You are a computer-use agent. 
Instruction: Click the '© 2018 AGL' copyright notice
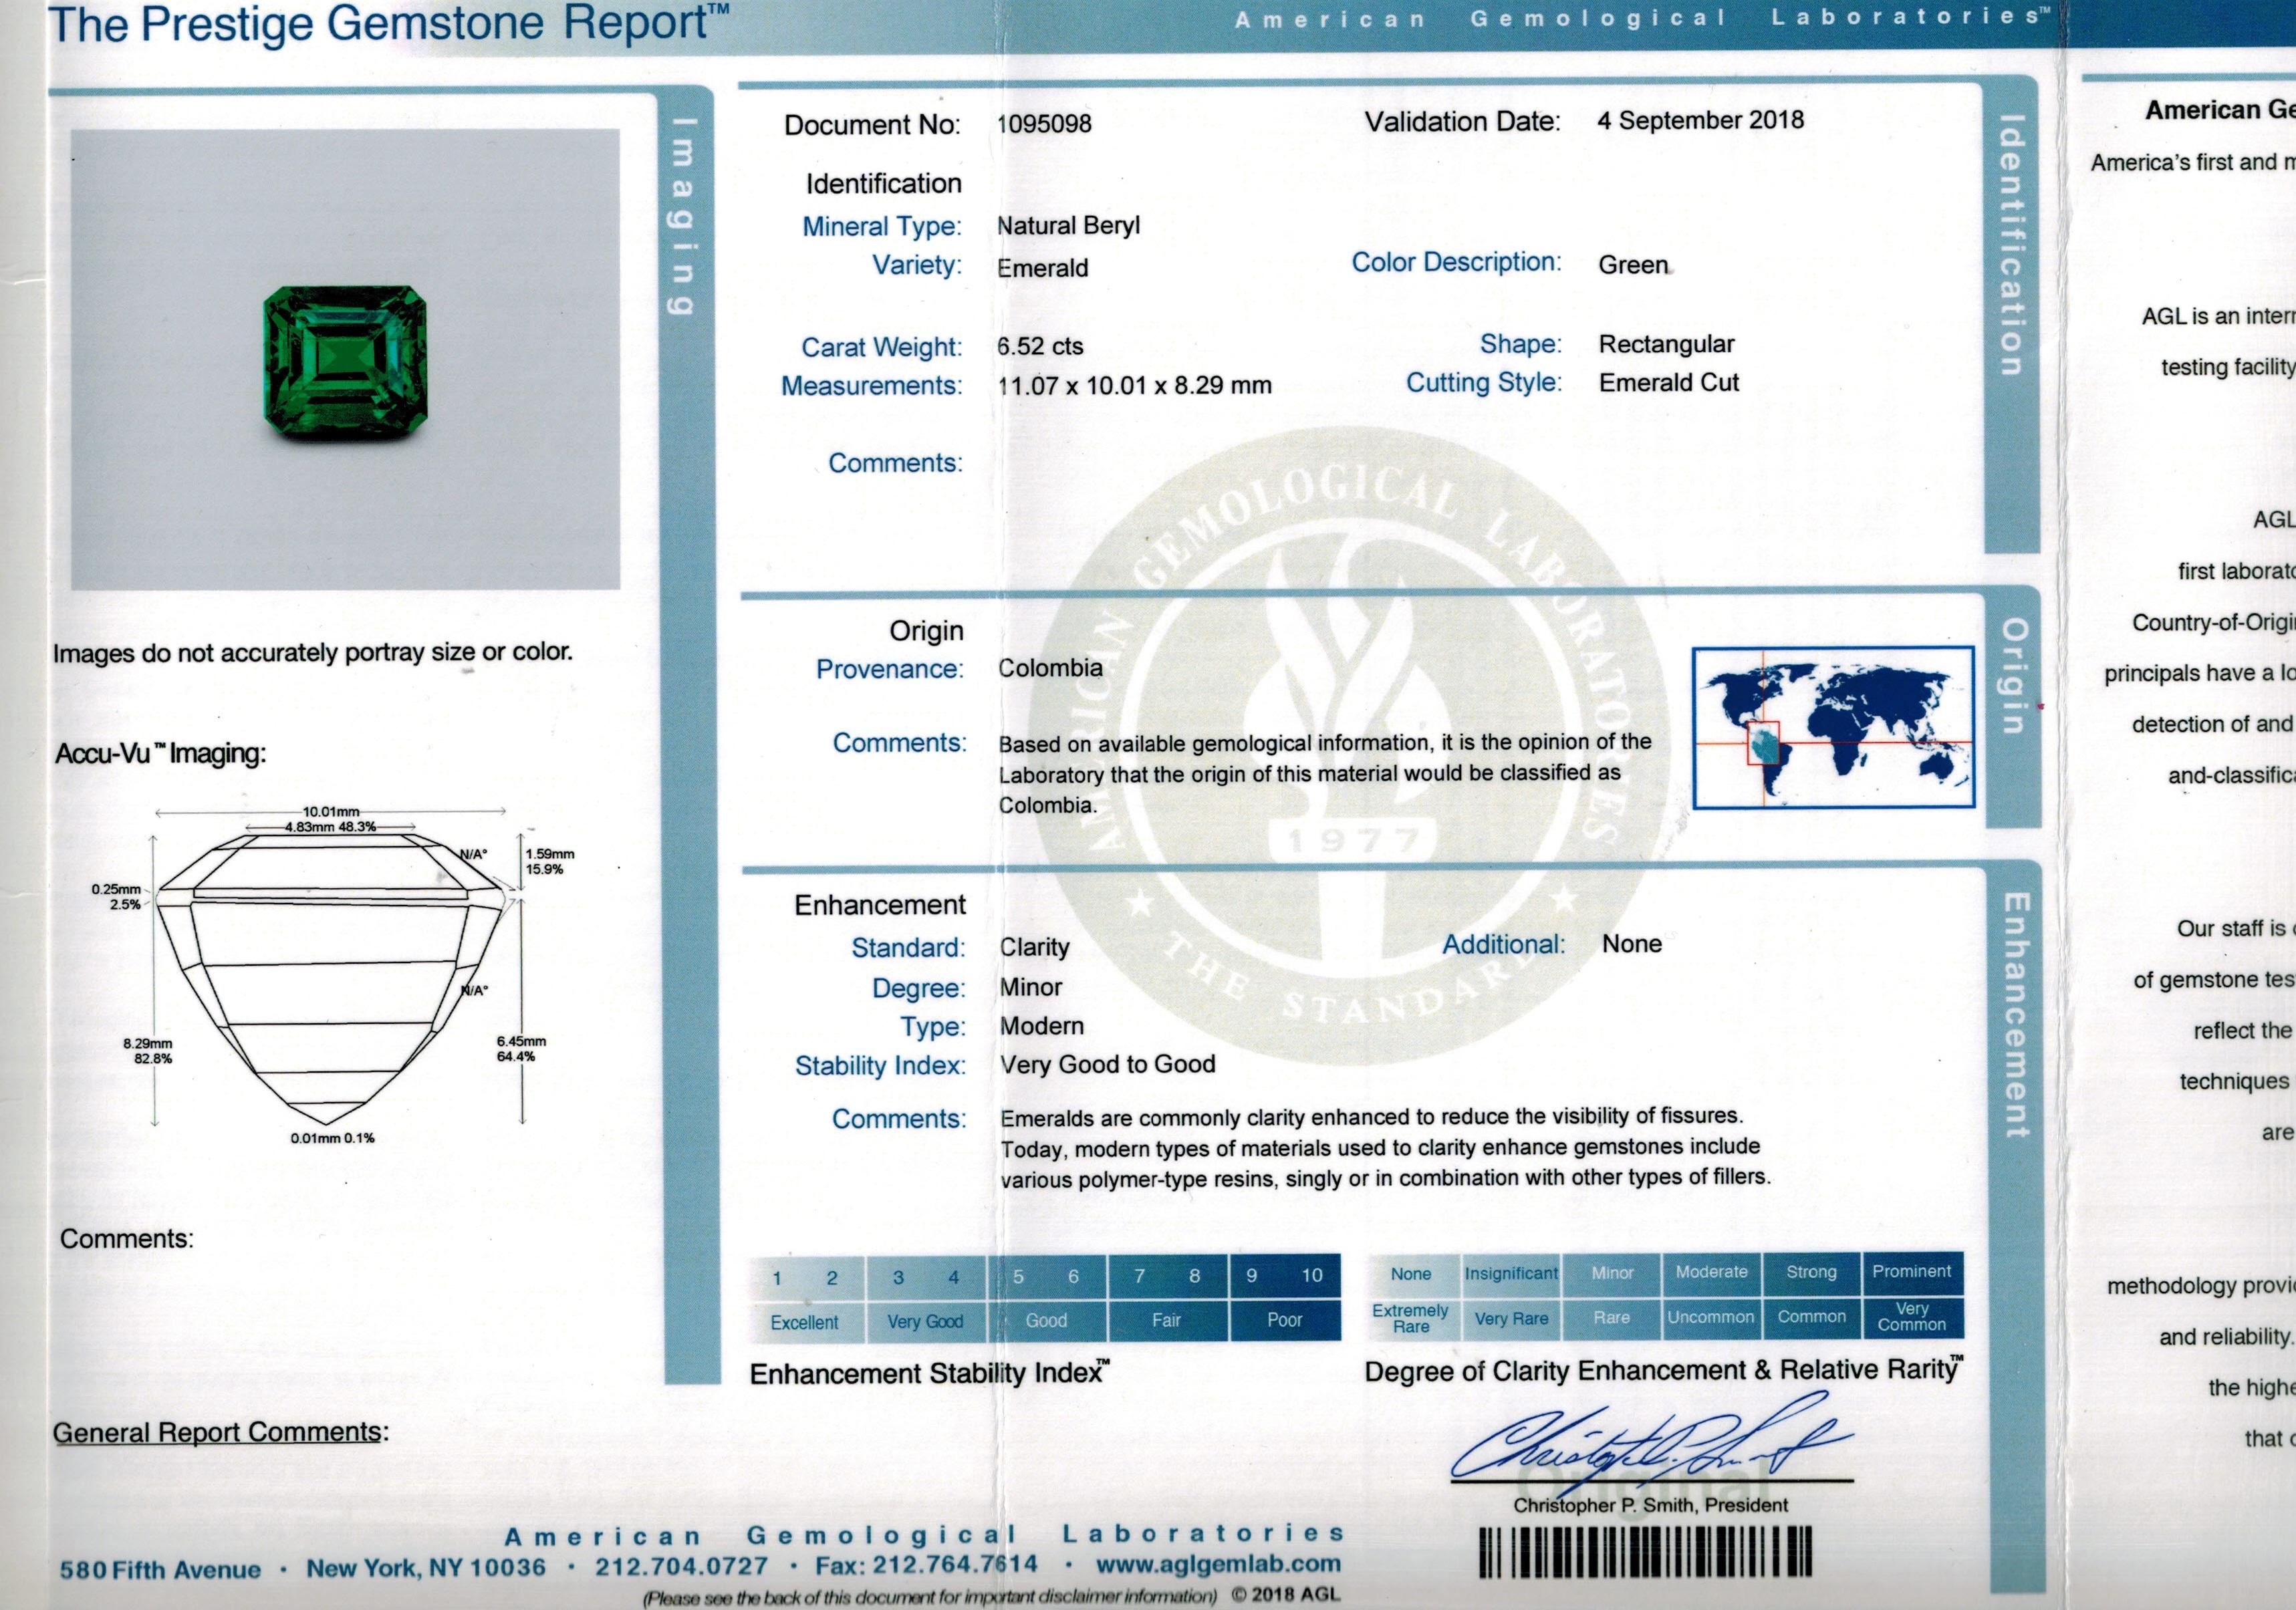(x=1285, y=1595)
